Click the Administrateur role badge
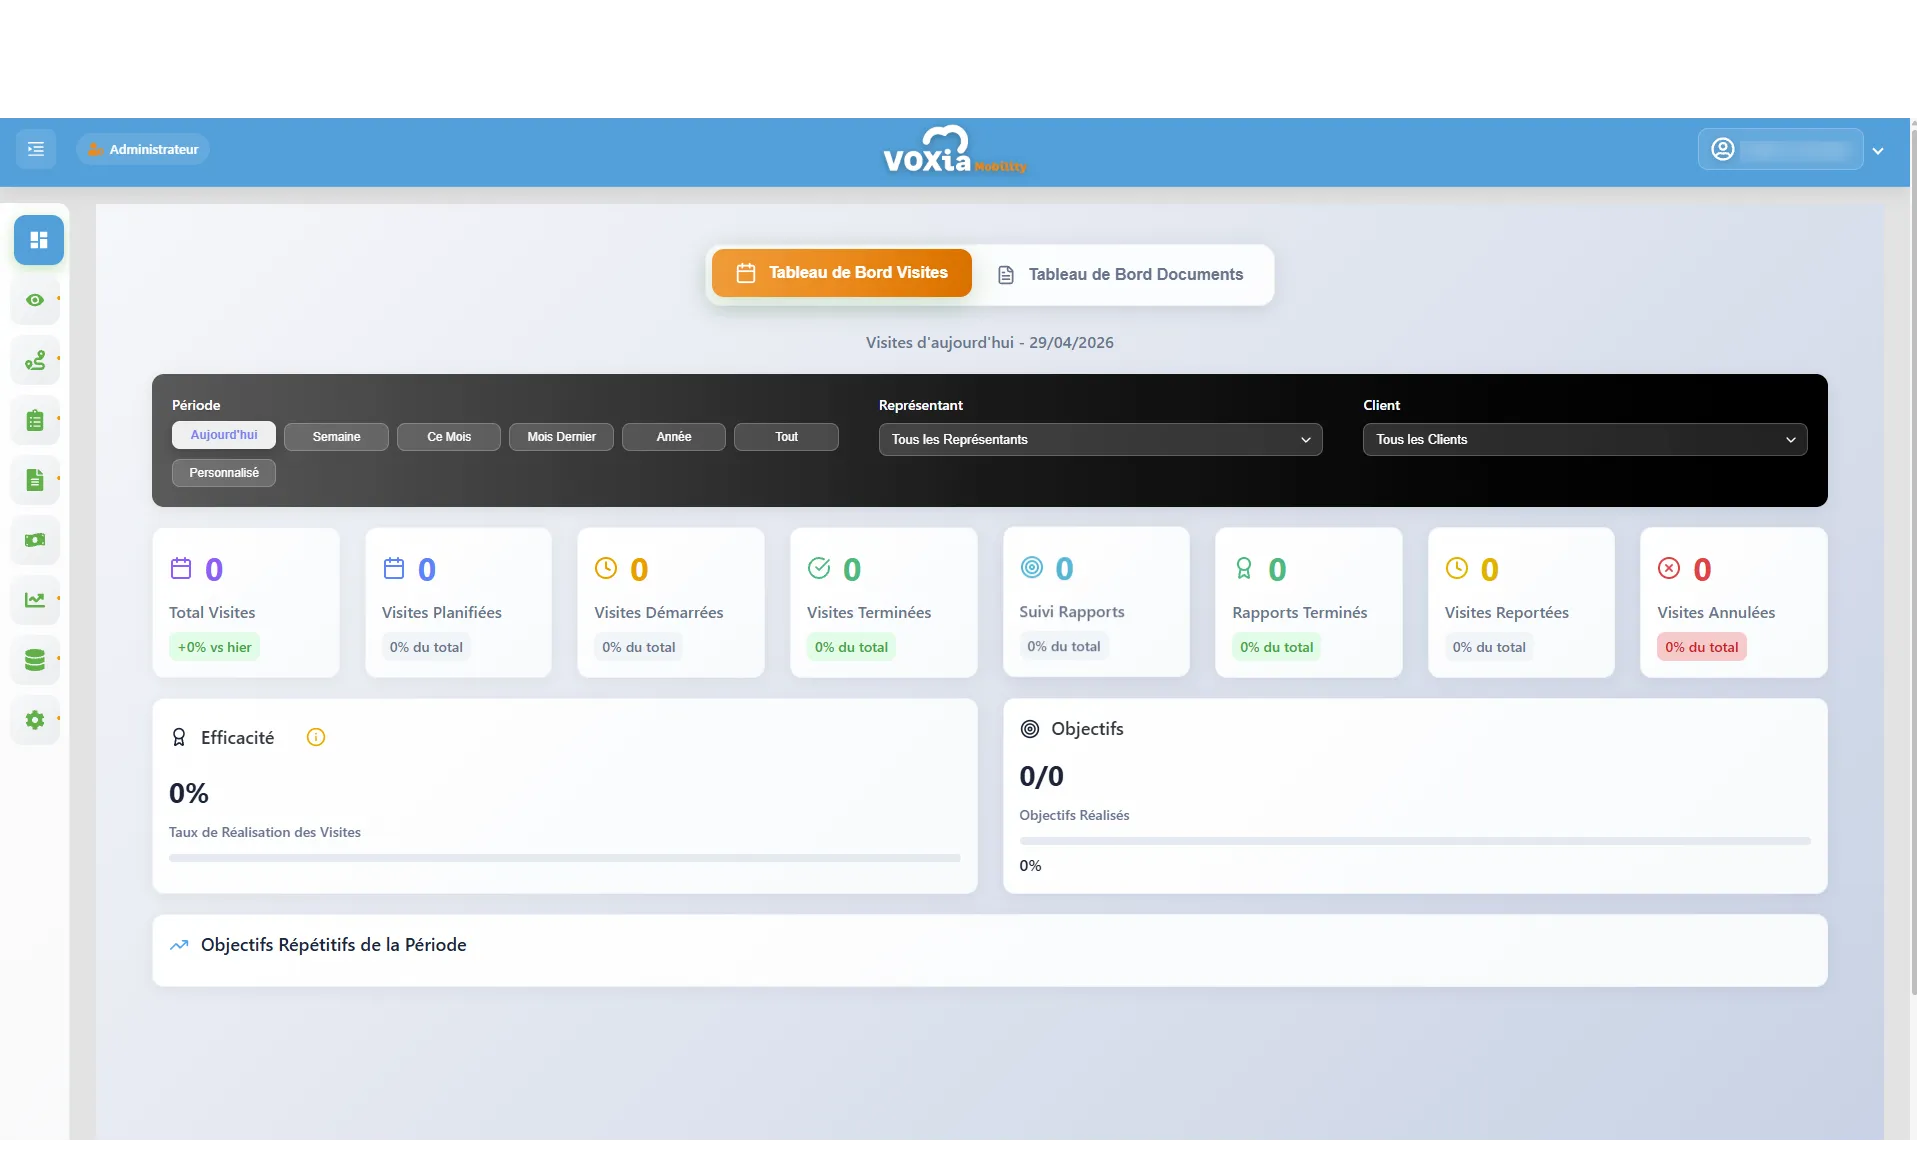Viewport: 1917px width, 1163px height. (x=143, y=149)
